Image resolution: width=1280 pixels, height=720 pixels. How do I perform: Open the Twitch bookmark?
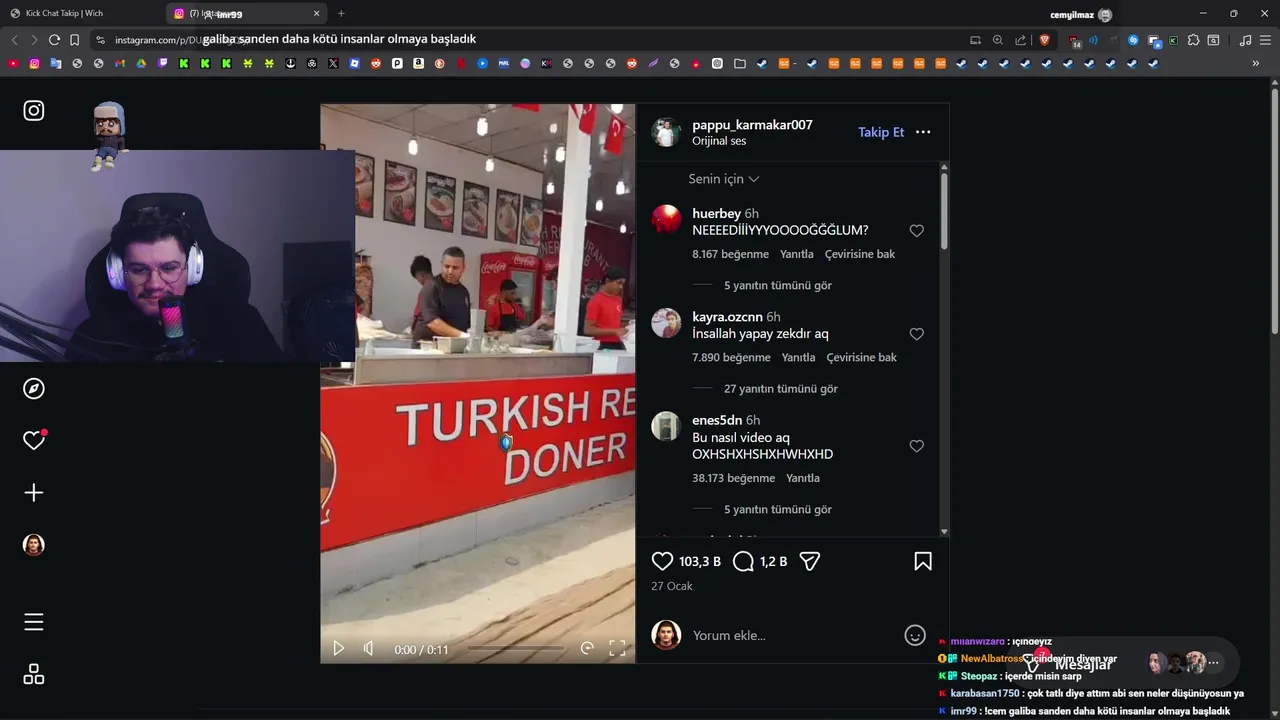163,63
